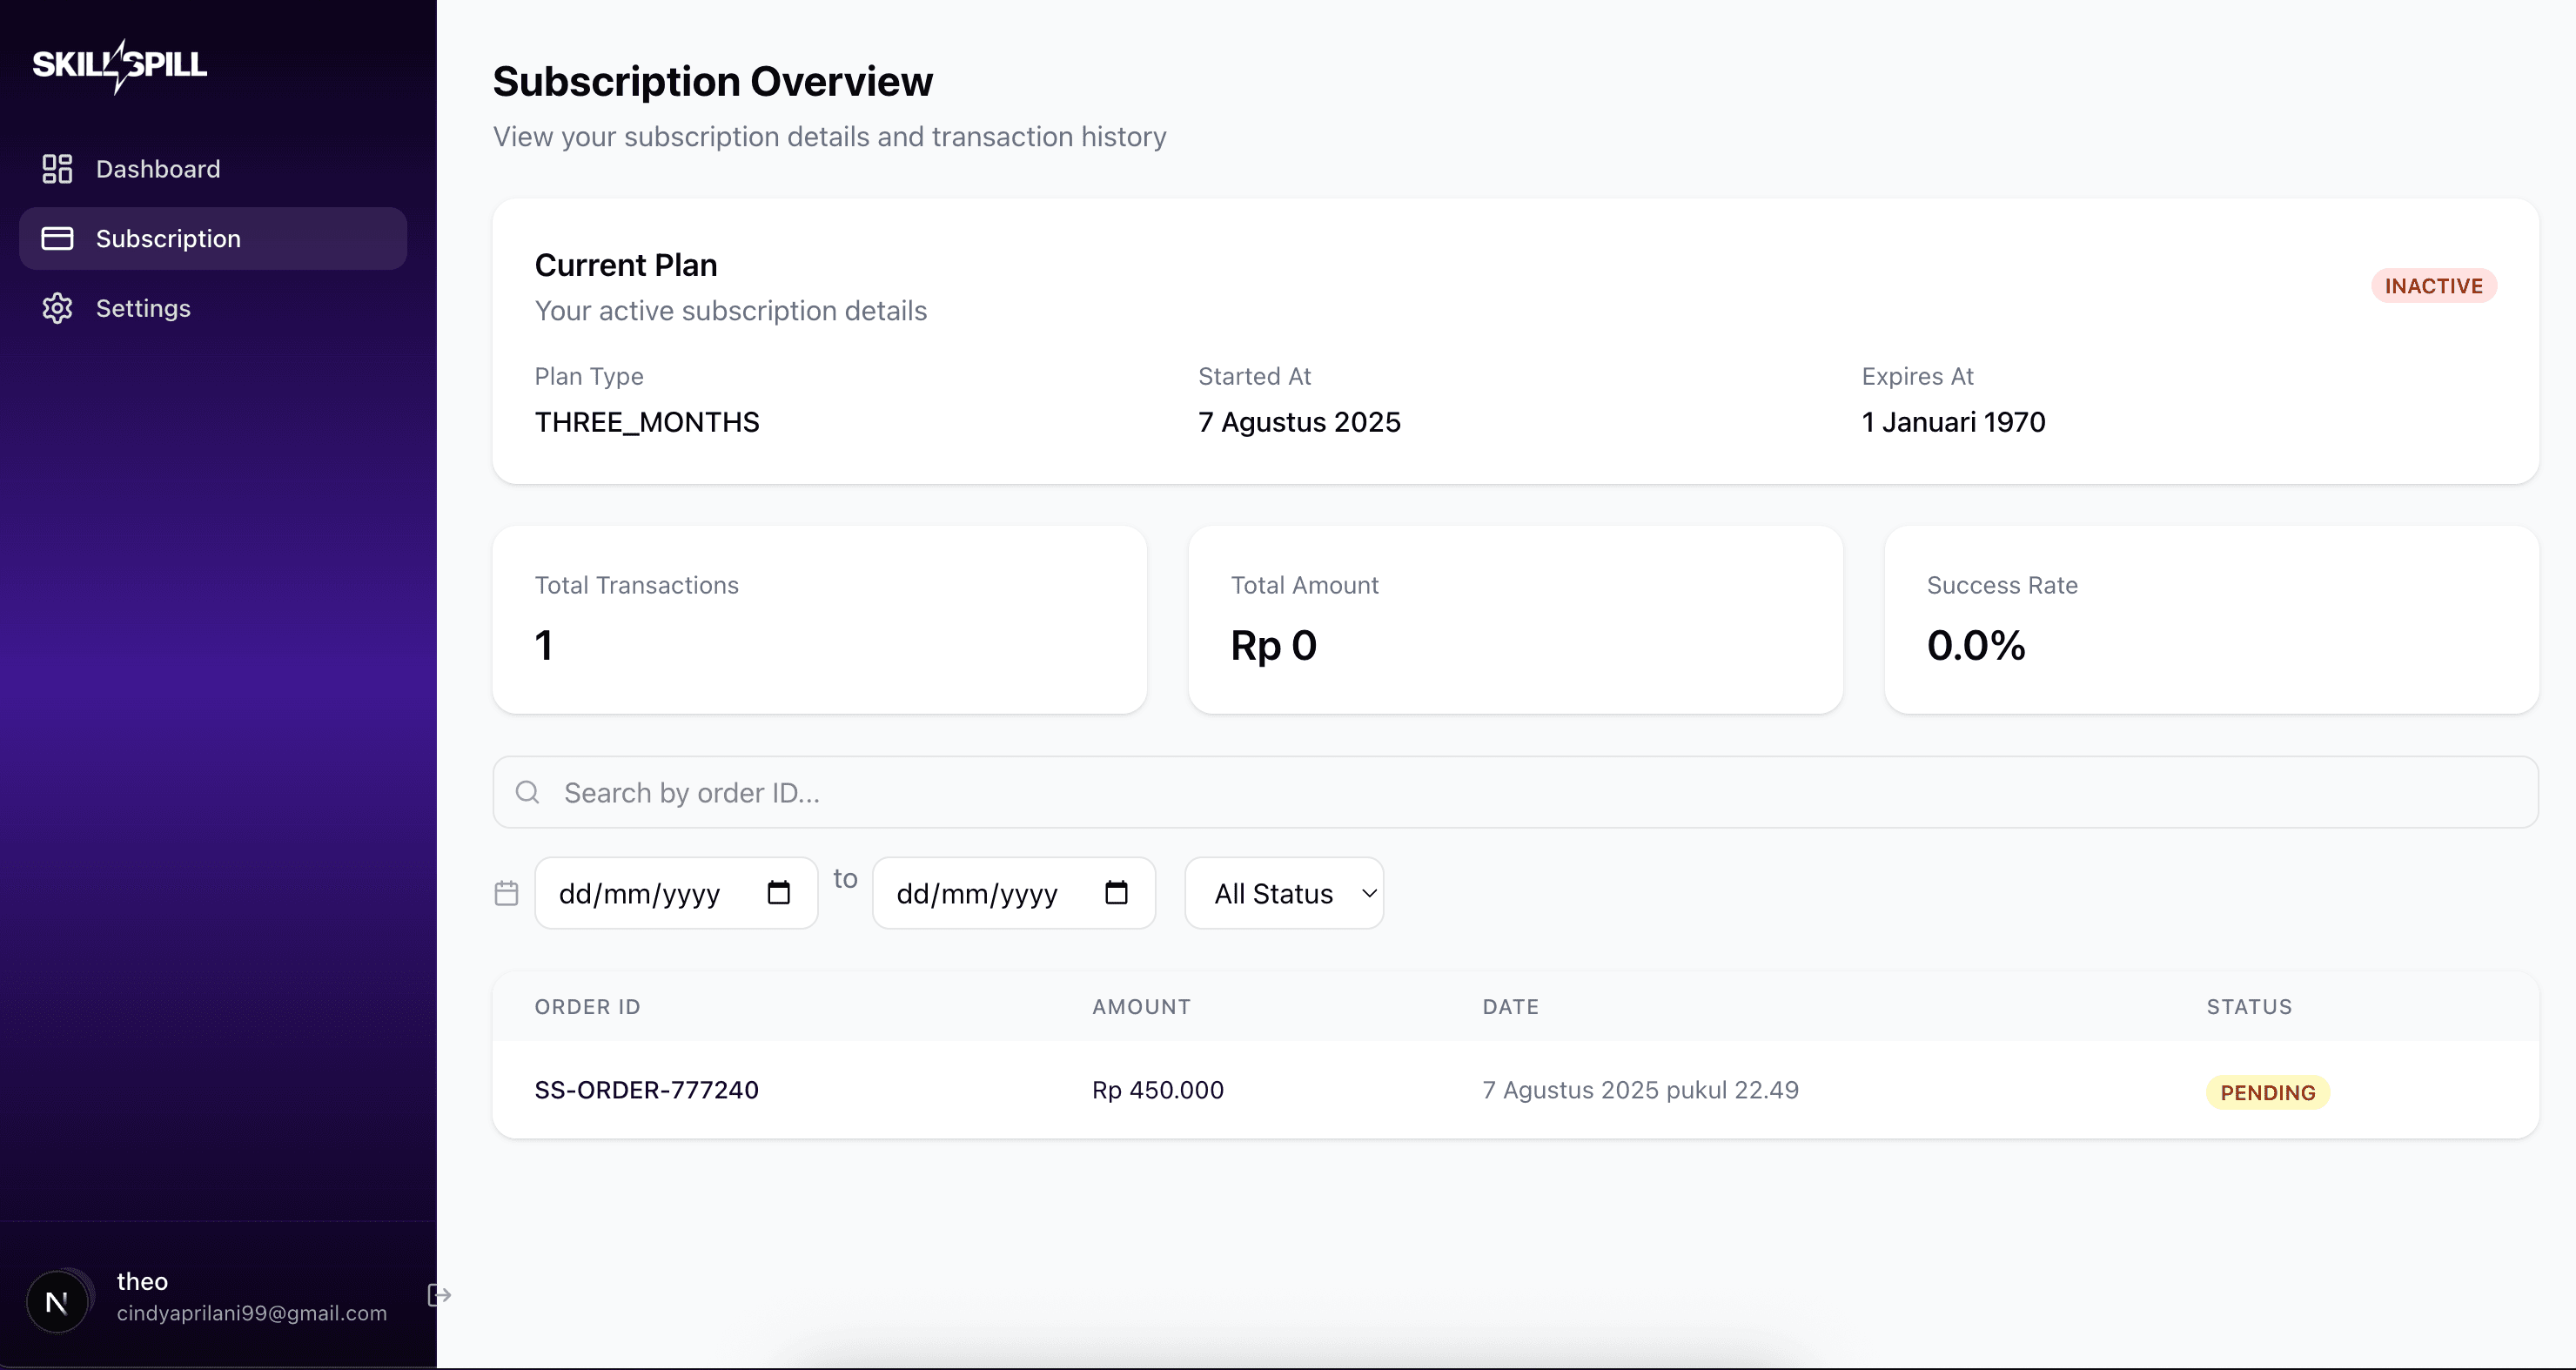This screenshot has width=2576, height=1370.
Task: Click the logout icon beside theo
Action: 439,1295
